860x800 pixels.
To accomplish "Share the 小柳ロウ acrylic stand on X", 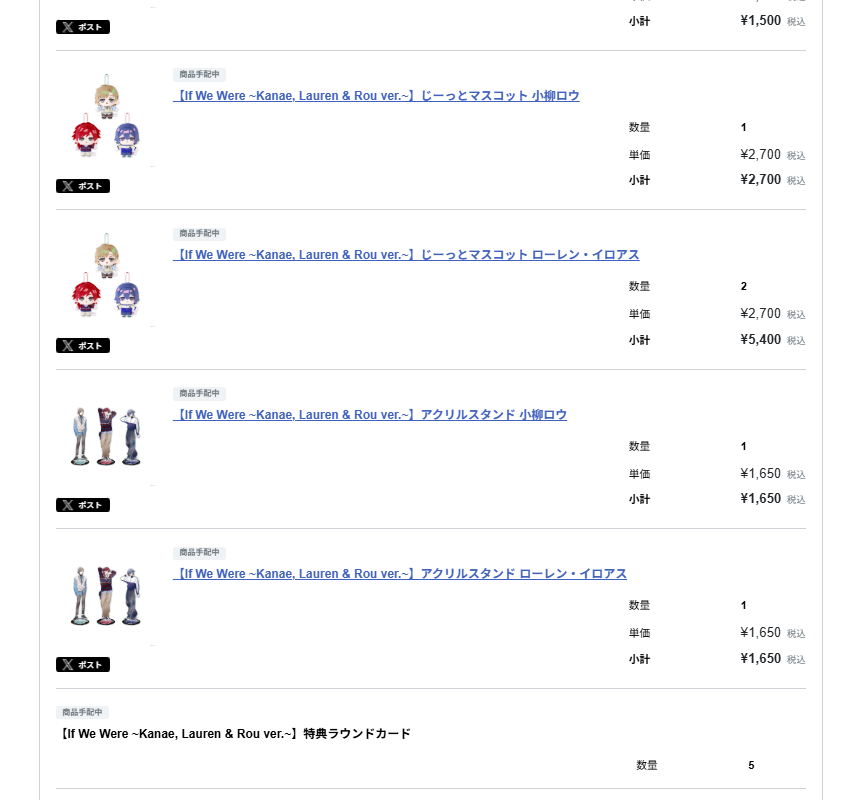I will pyautogui.click(x=83, y=505).
